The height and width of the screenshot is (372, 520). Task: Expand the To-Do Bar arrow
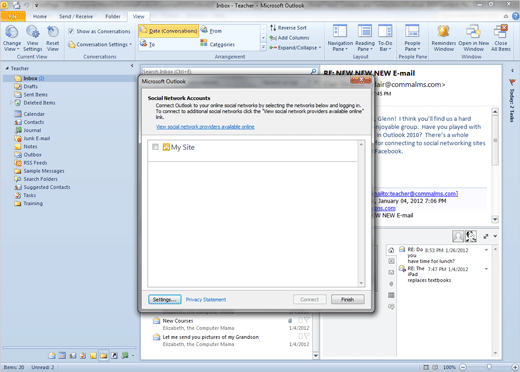(512, 70)
